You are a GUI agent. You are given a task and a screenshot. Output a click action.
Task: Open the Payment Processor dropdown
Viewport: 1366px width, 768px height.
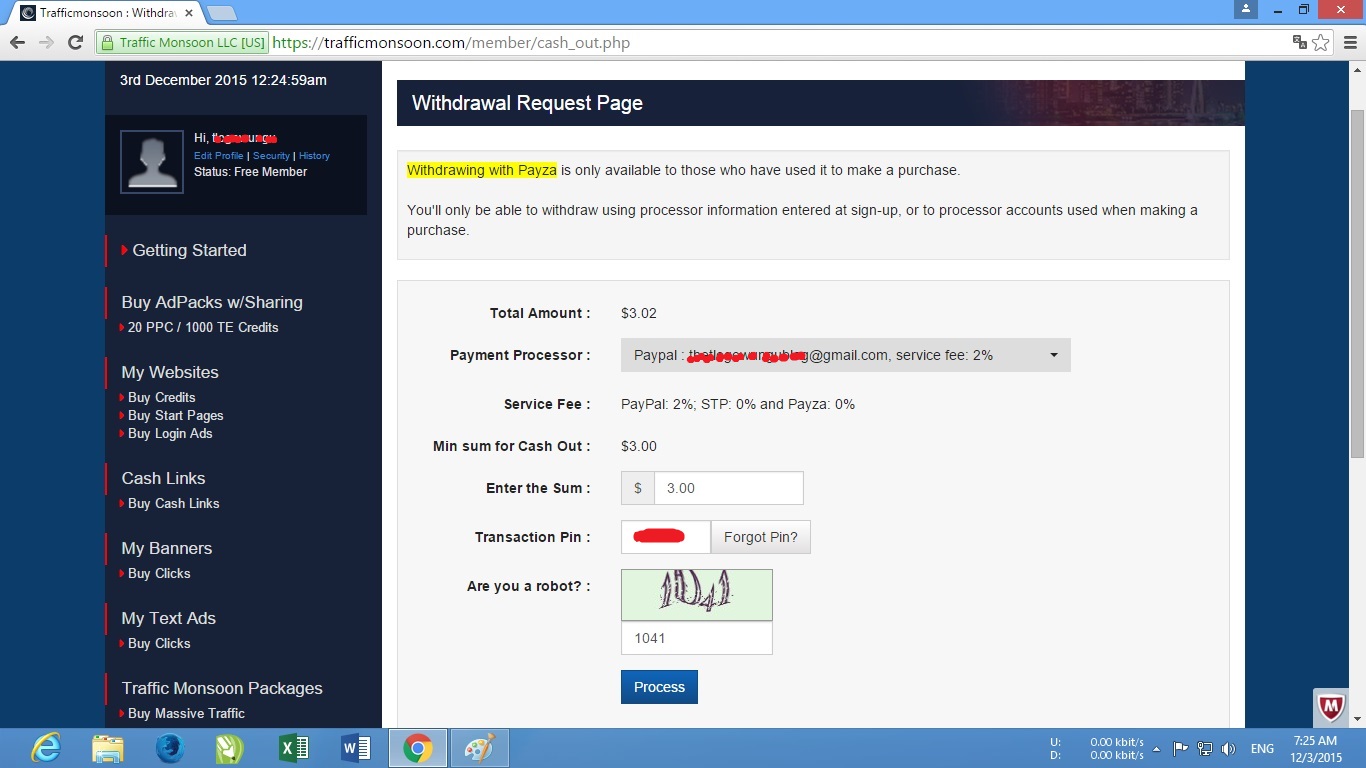845,355
